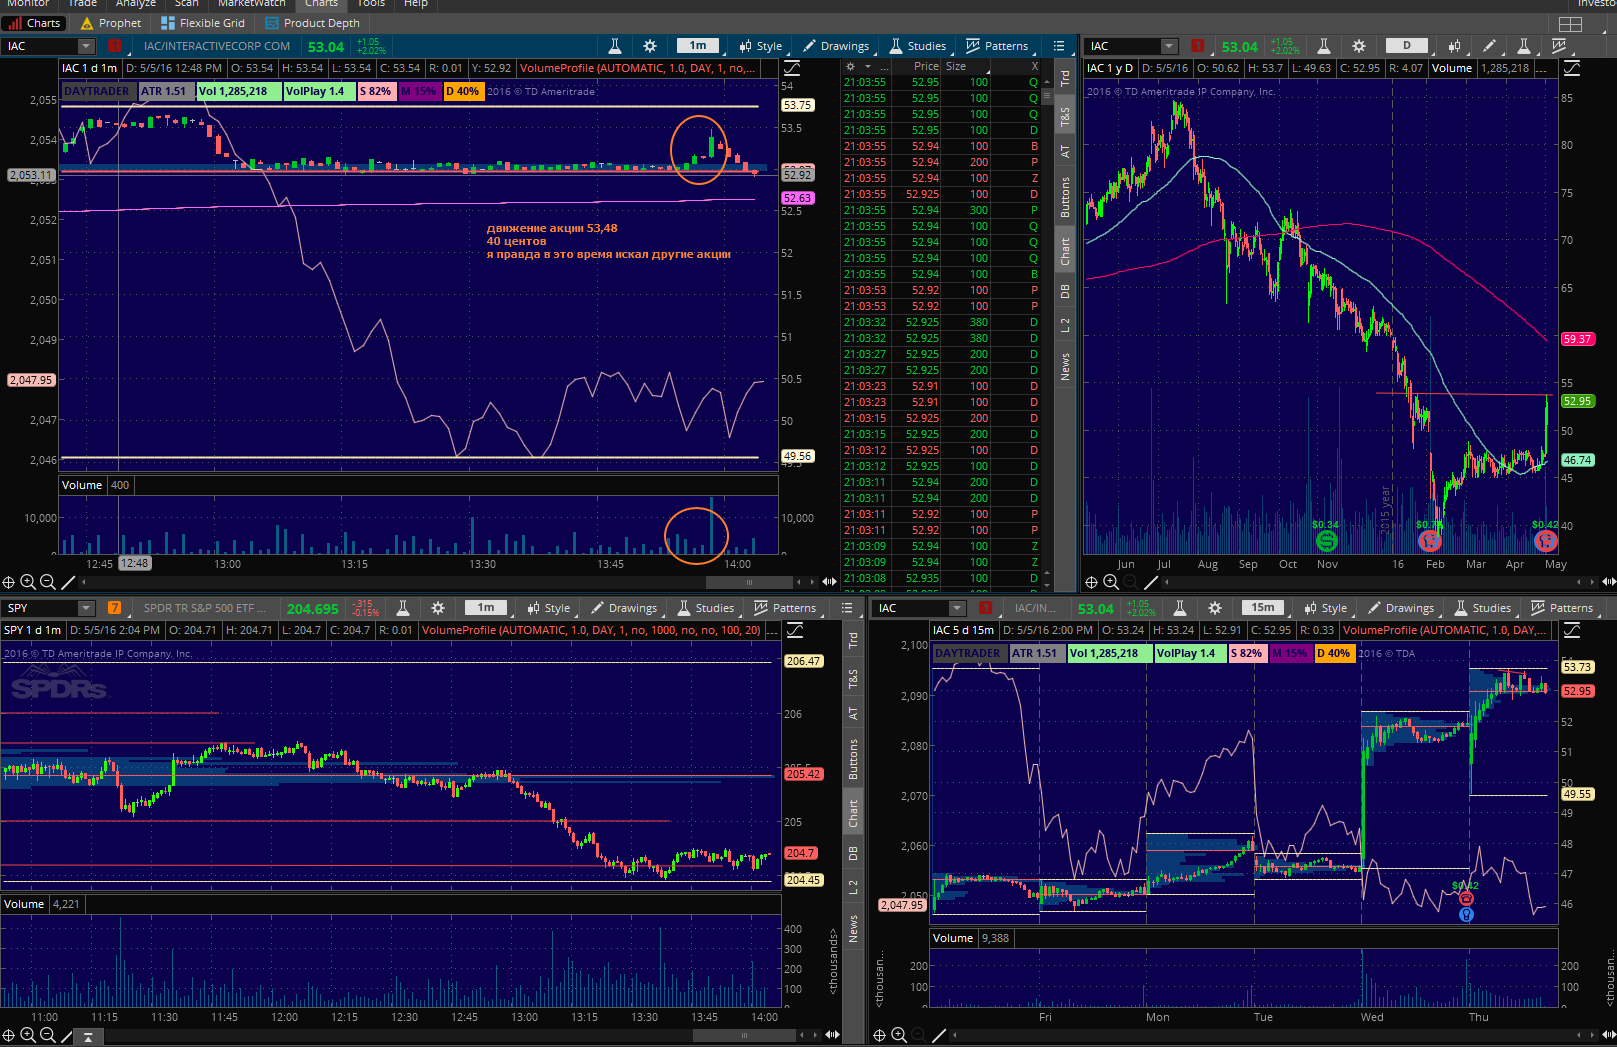Open chart settings gear in IAC 1m chart

tap(650, 46)
